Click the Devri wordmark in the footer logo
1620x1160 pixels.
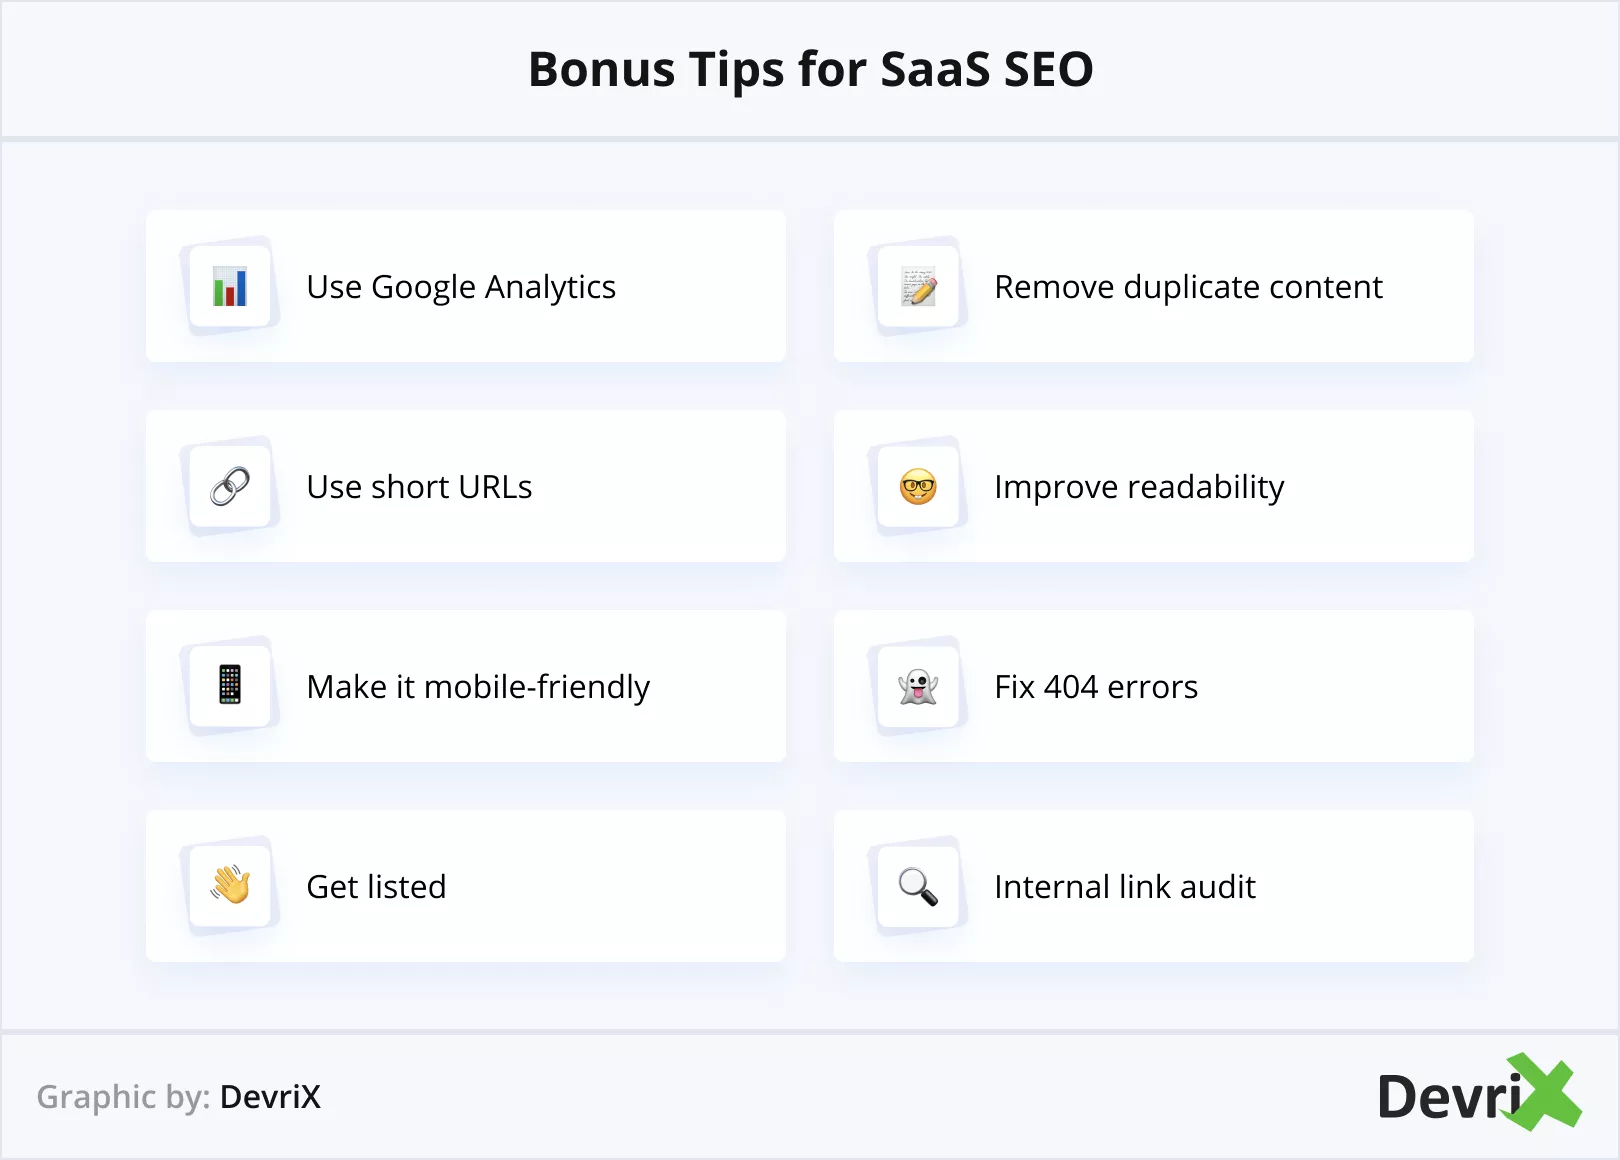tap(1448, 1097)
